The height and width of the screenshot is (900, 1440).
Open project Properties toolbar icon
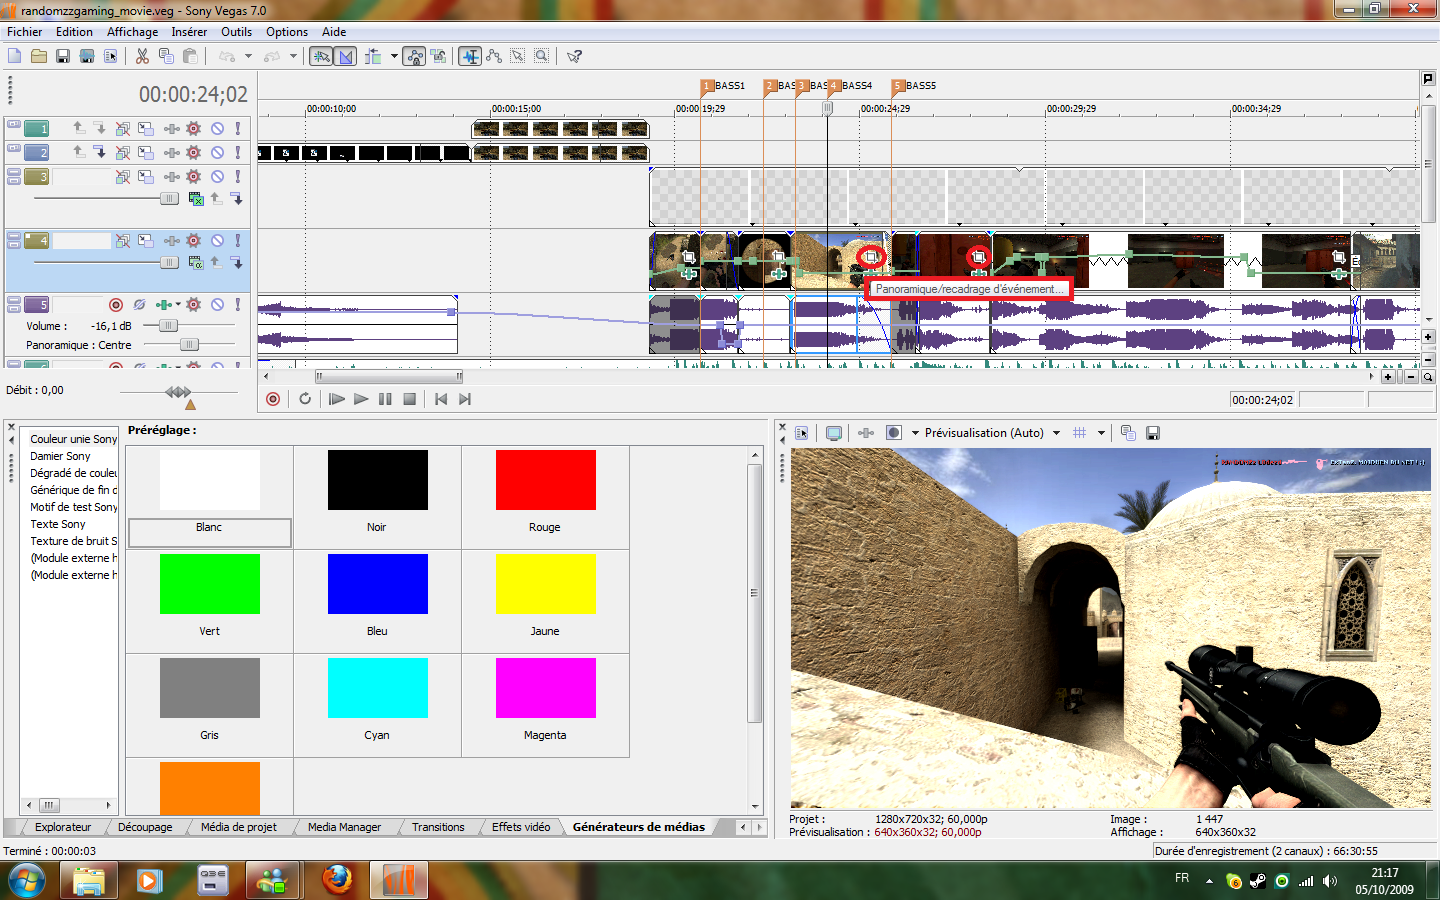(111, 56)
